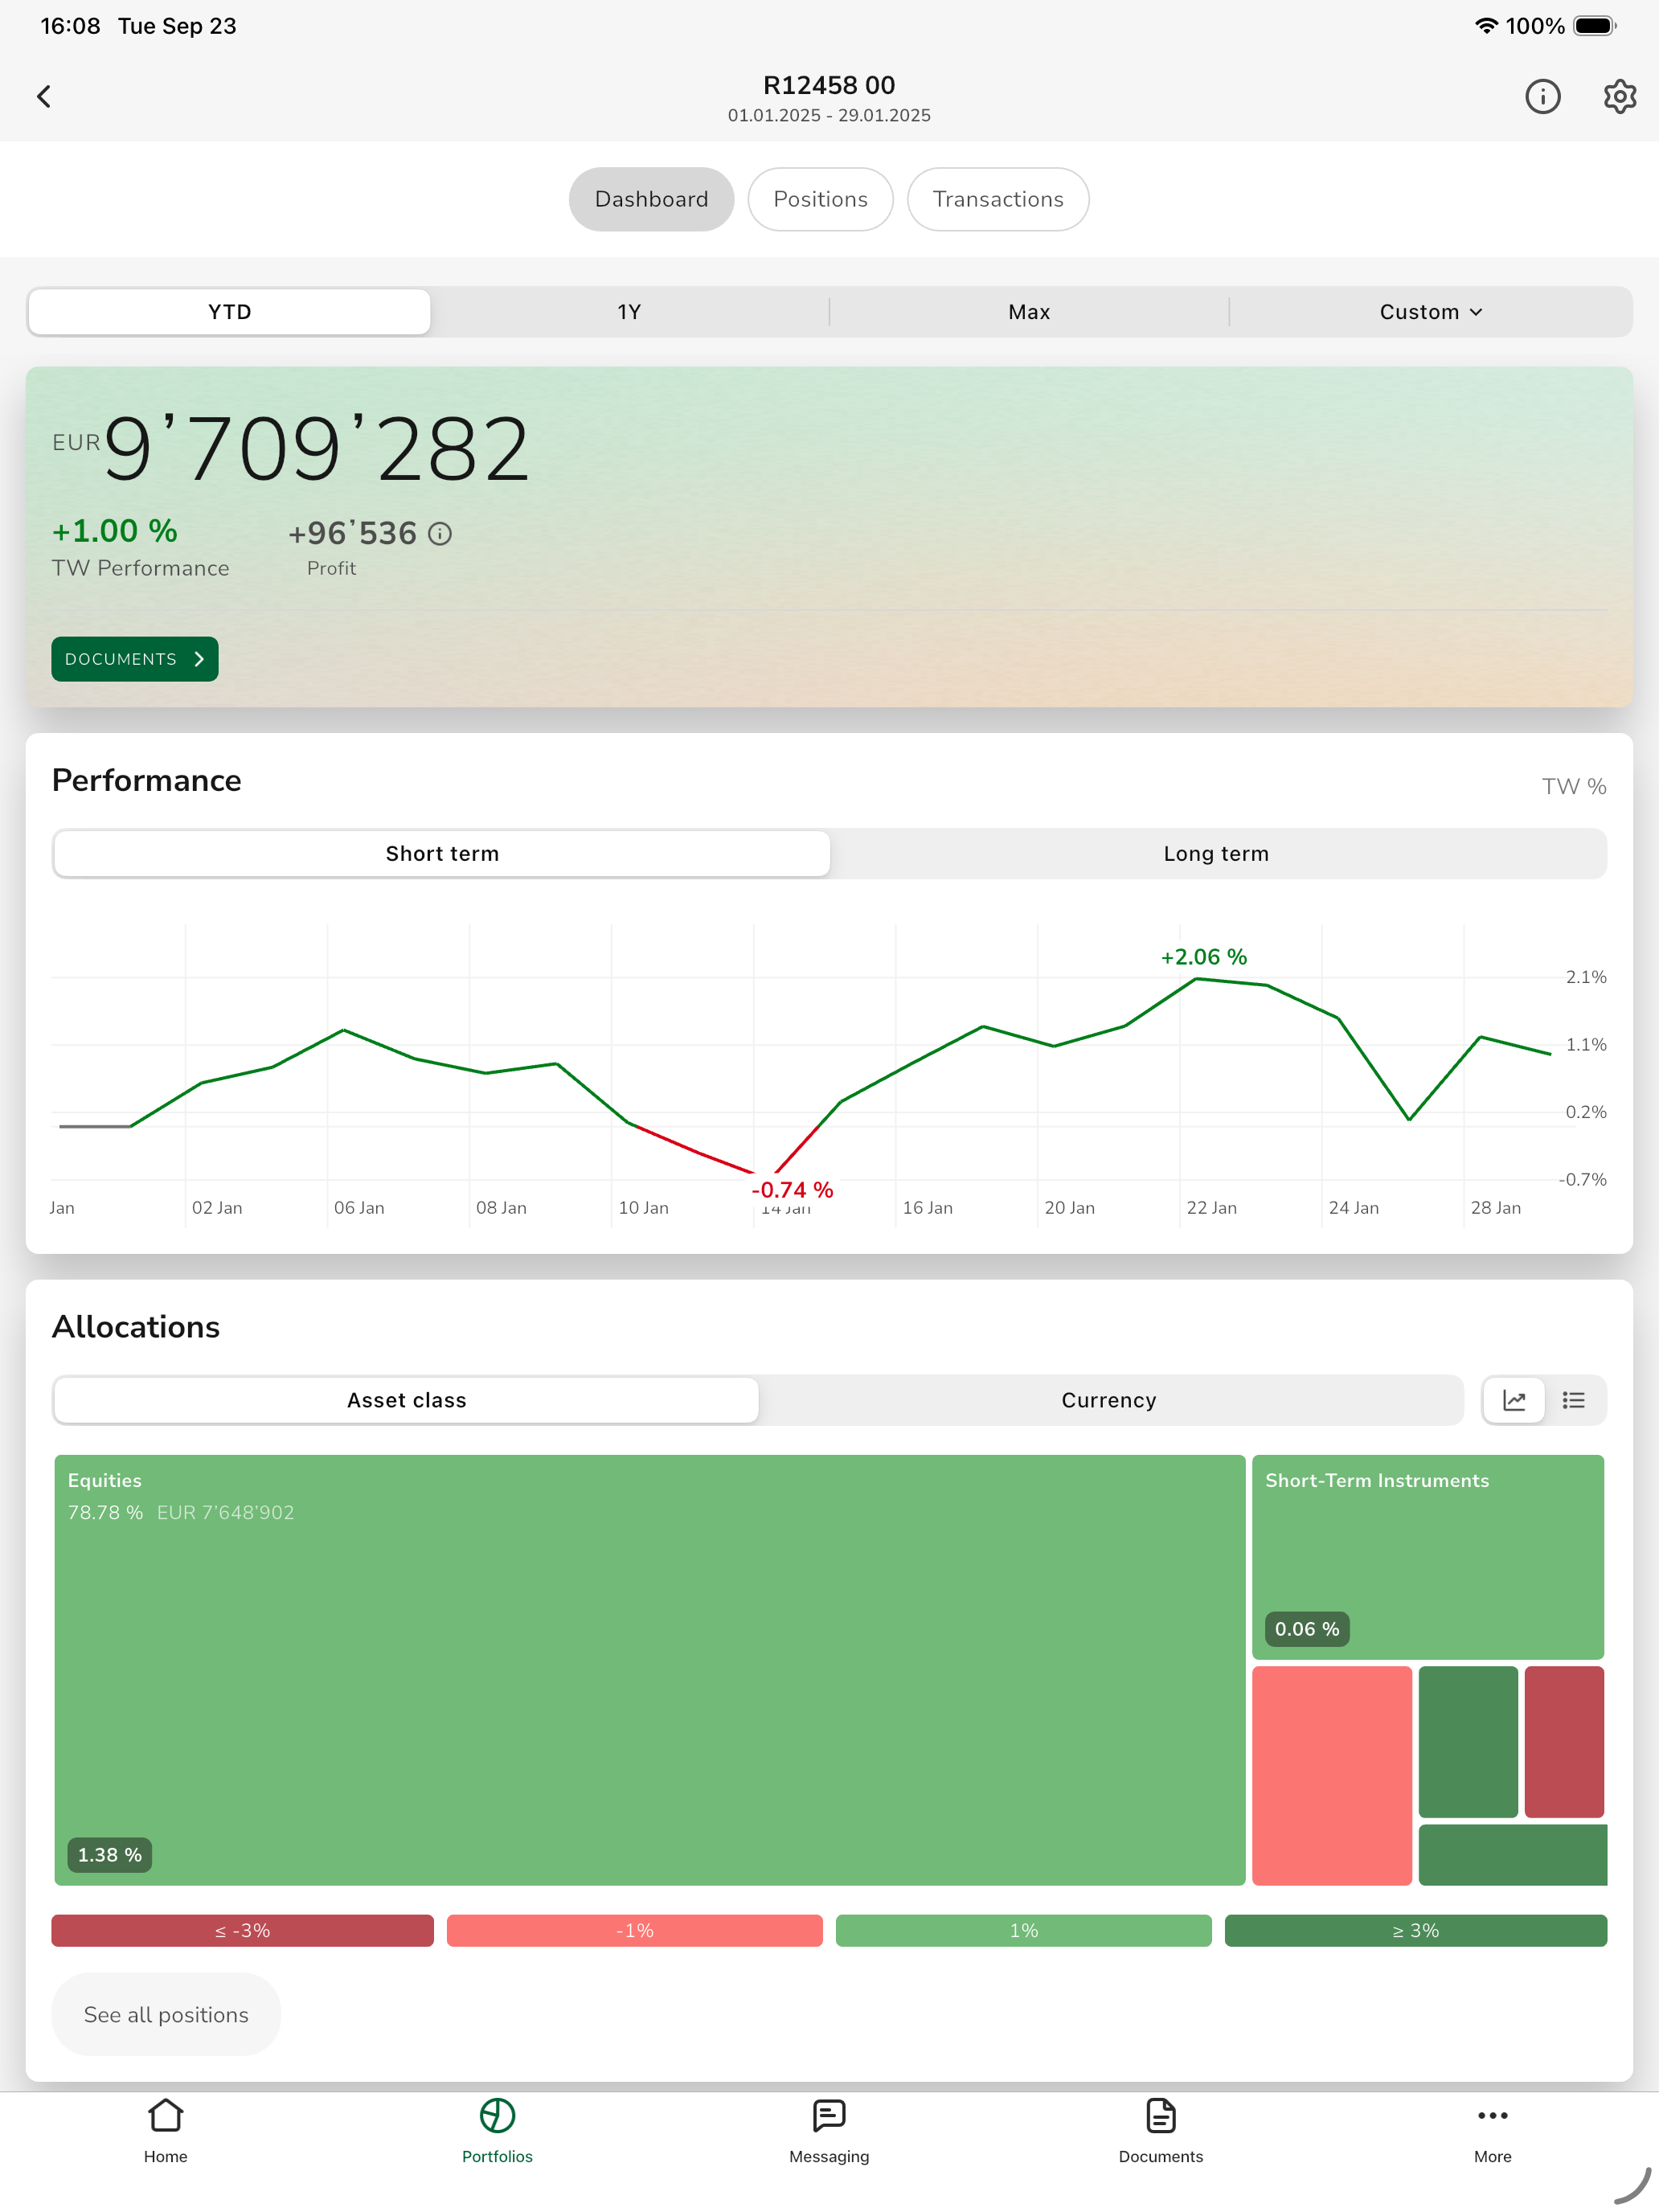Click the ≤ -3% legend swatch
The height and width of the screenshot is (2212, 1659).
[243, 1931]
